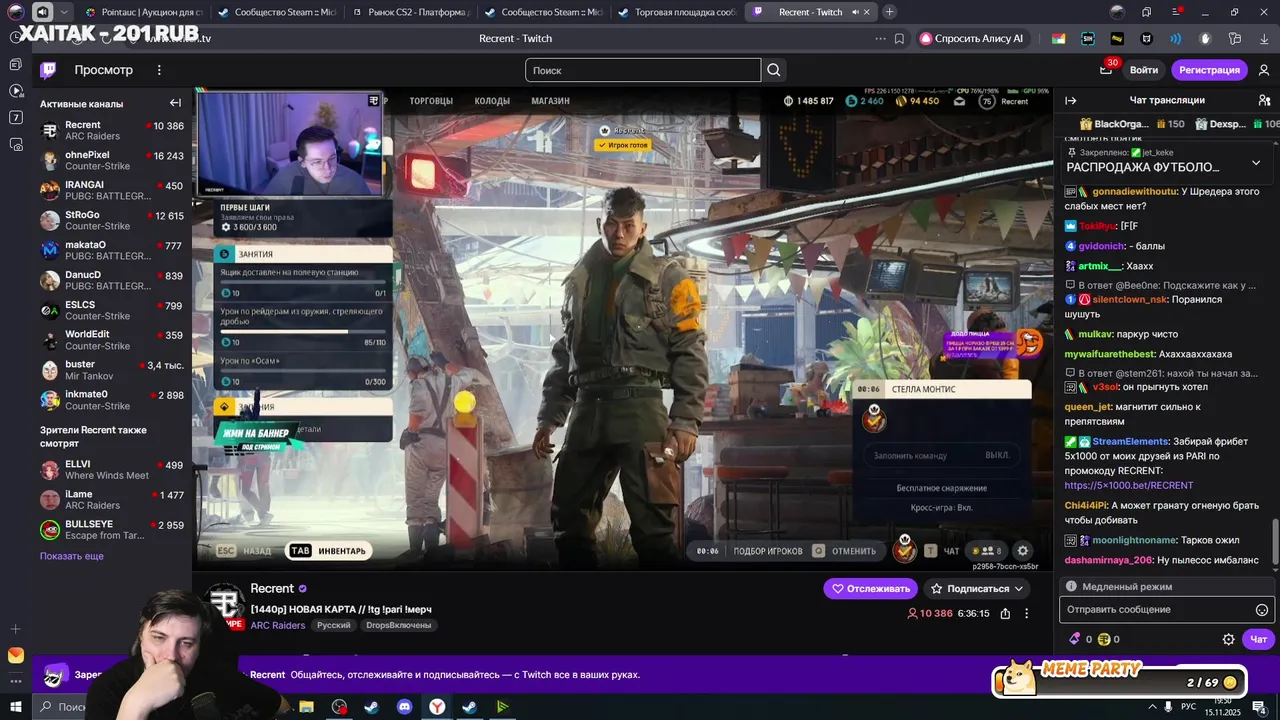Click the StreamElements username in chat

[x=1131, y=441]
